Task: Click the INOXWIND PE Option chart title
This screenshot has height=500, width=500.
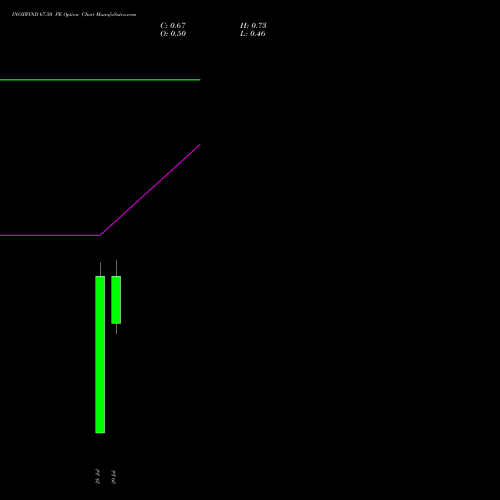Action: [x=74, y=14]
